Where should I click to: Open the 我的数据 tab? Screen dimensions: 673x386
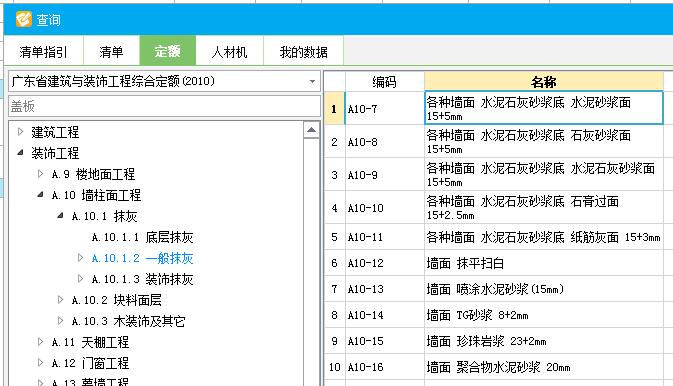tap(303, 52)
